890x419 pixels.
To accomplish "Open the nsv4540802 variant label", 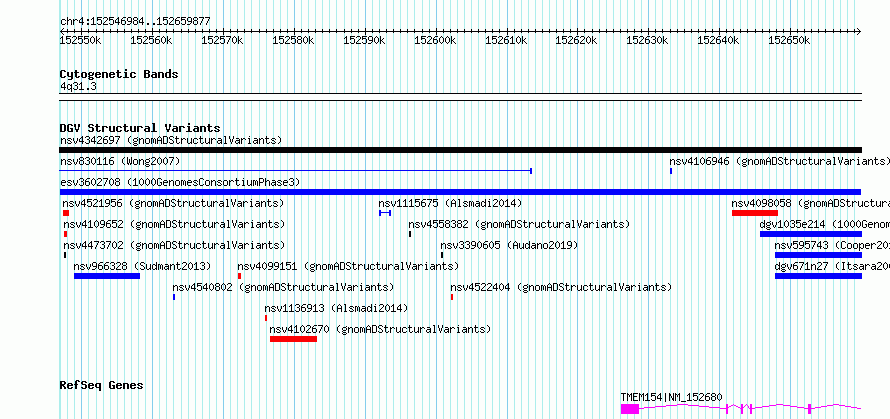I will 283,287.
